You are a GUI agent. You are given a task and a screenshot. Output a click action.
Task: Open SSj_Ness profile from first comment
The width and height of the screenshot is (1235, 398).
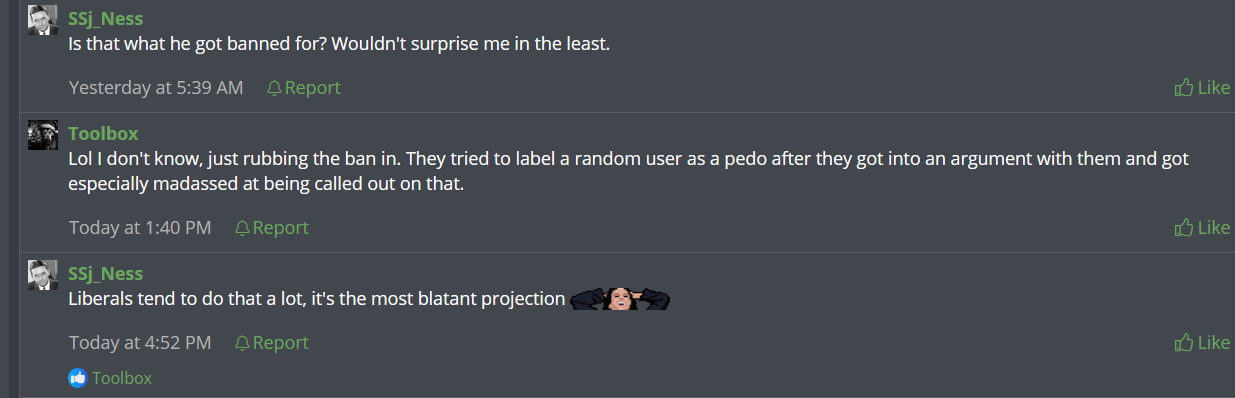(x=106, y=19)
